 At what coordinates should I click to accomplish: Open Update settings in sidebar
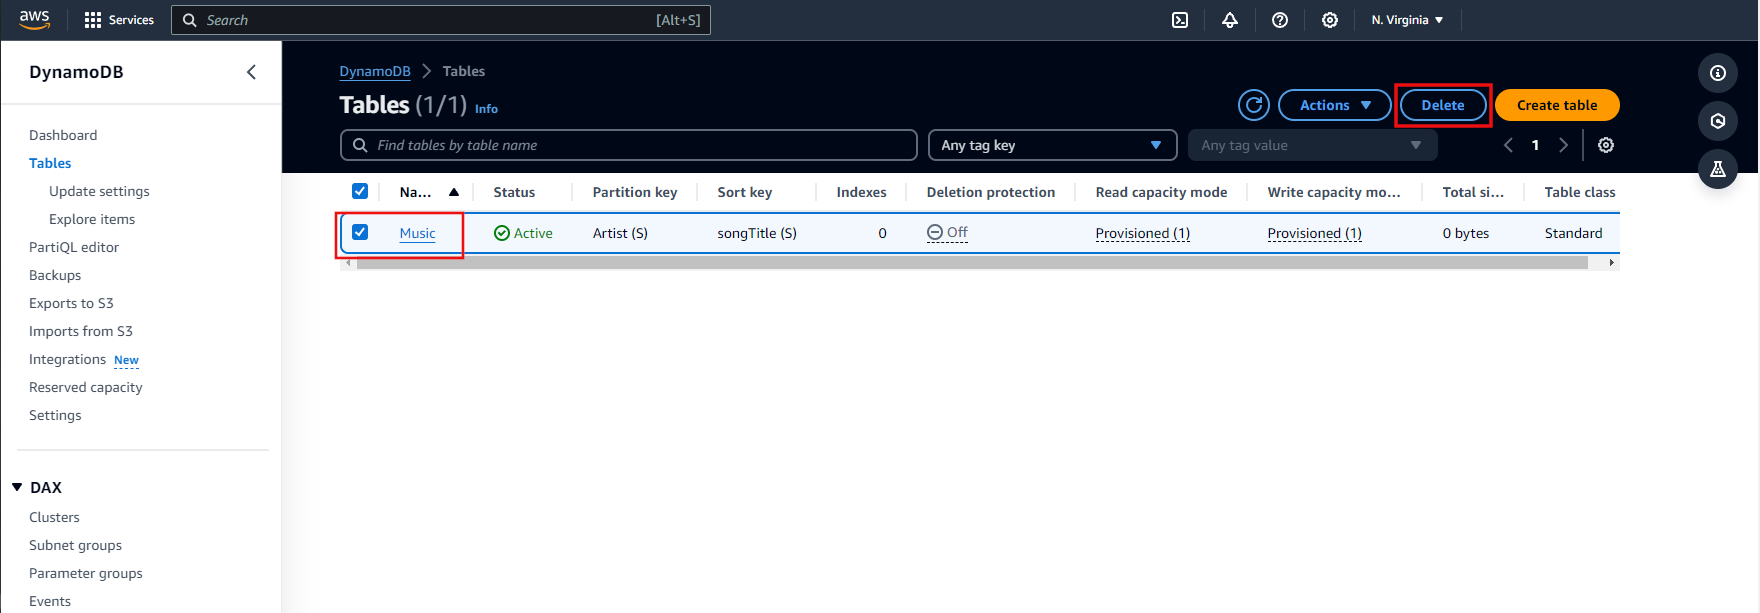pyautogui.click(x=99, y=191)
